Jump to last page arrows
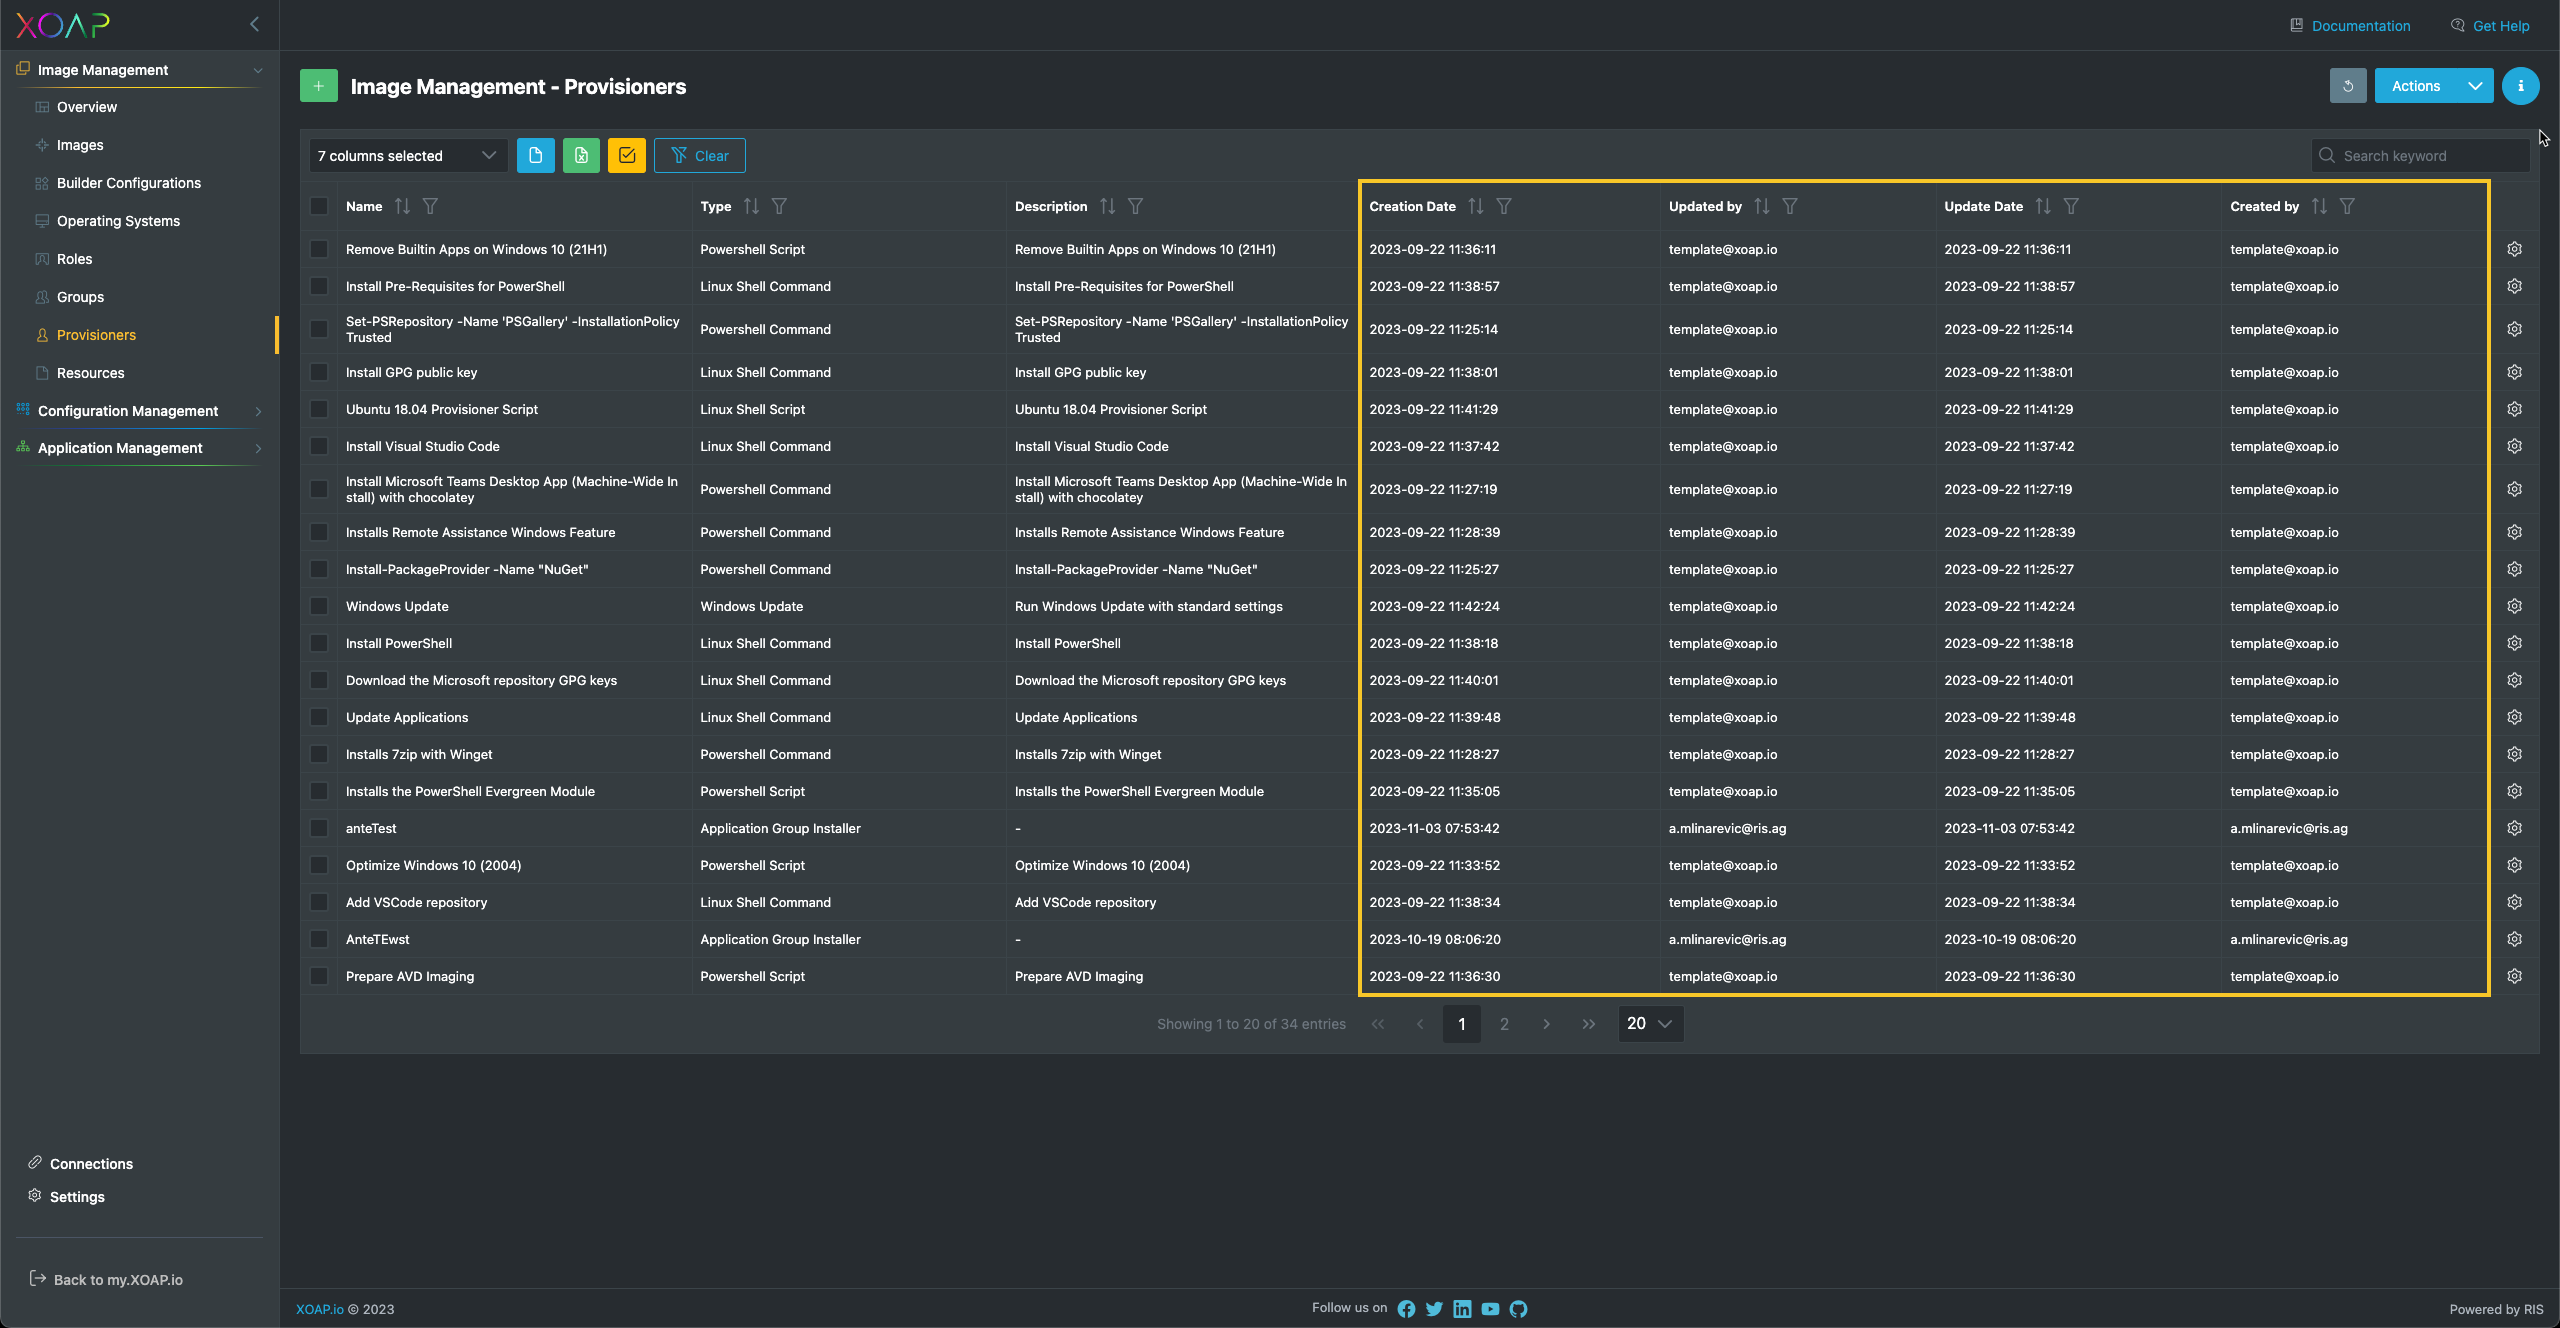Screen dimensions: 2560x1328 (x=1588, y=1024)
